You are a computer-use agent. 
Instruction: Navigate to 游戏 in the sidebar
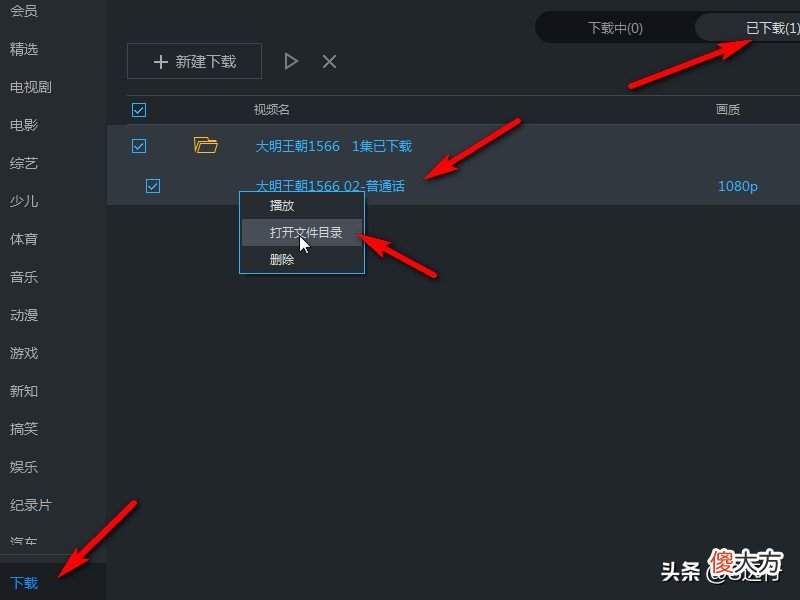tap(23, 353)
